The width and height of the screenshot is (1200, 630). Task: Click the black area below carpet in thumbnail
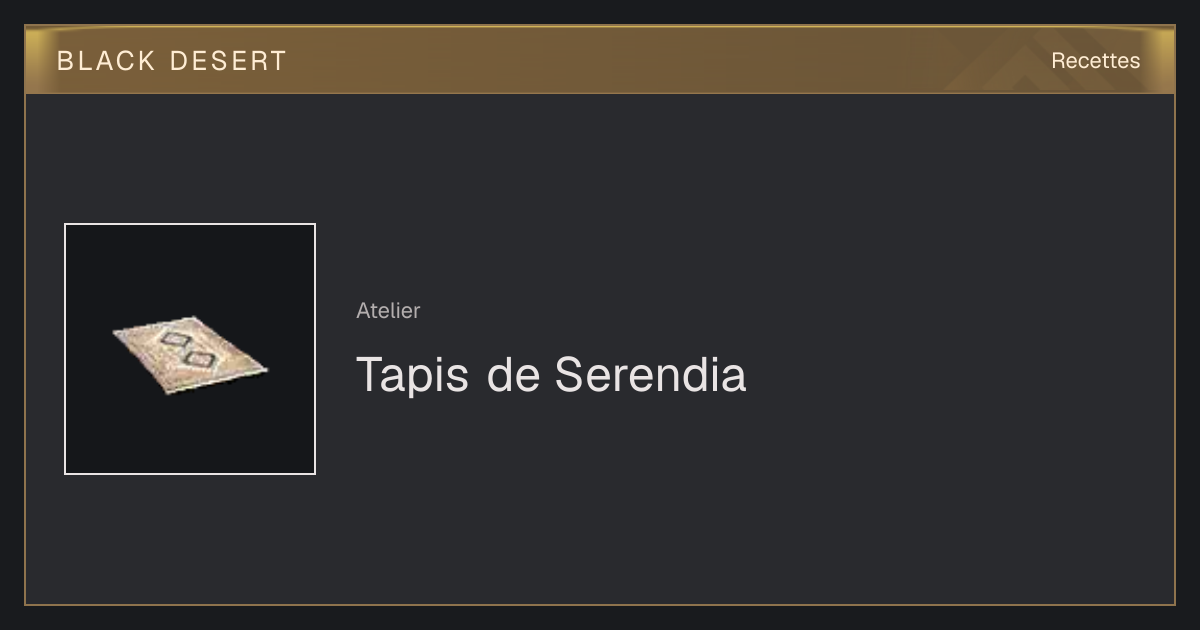(190, 435)
